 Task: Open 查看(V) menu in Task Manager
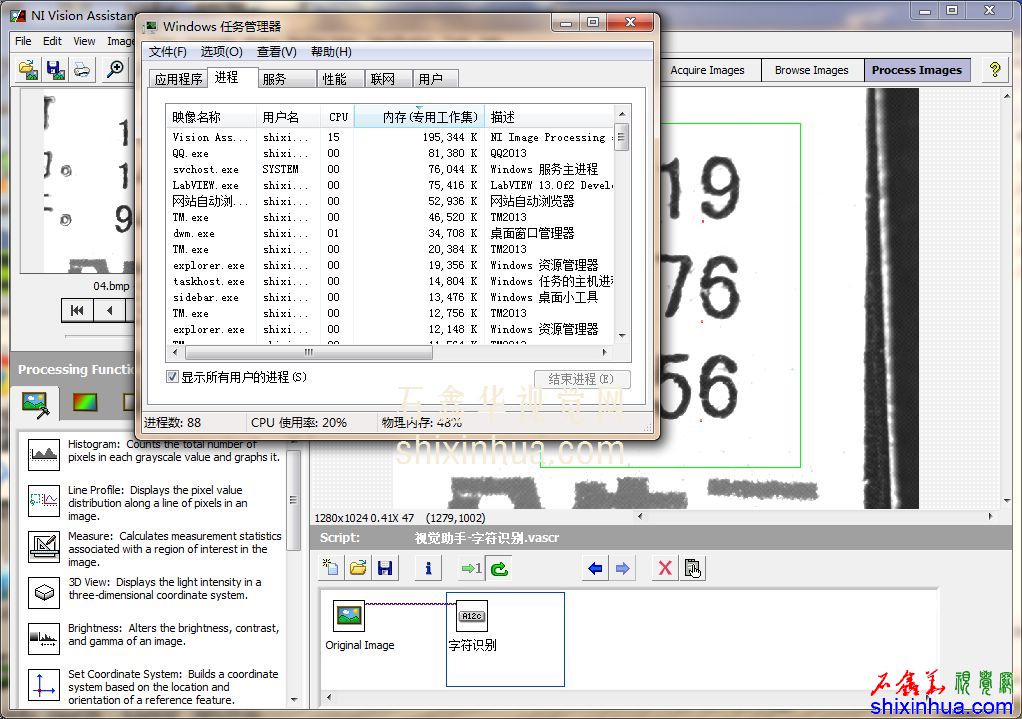(276, 51)
